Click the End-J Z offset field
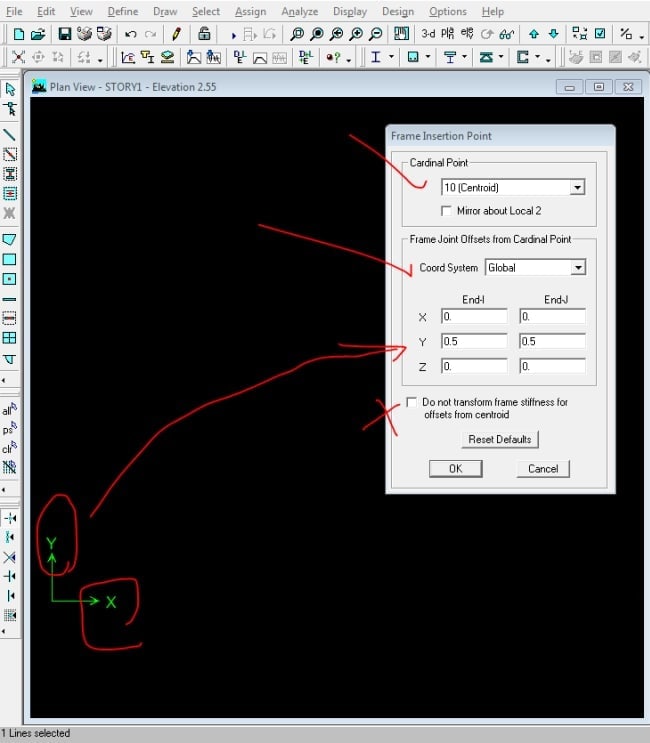The height and width of the screenshot is (743, 650). (552, 366)
